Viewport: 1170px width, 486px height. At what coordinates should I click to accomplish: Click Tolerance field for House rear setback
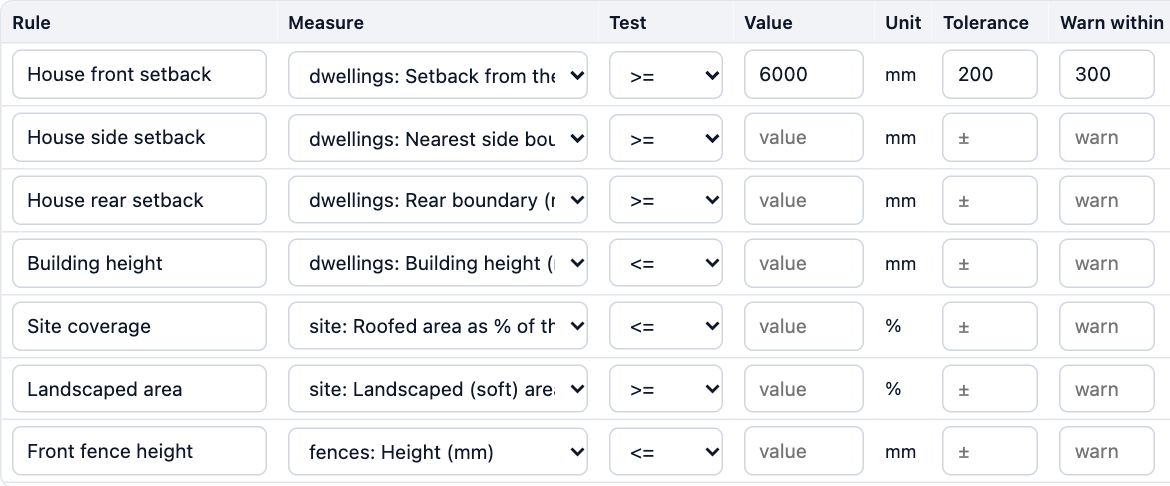989,200
